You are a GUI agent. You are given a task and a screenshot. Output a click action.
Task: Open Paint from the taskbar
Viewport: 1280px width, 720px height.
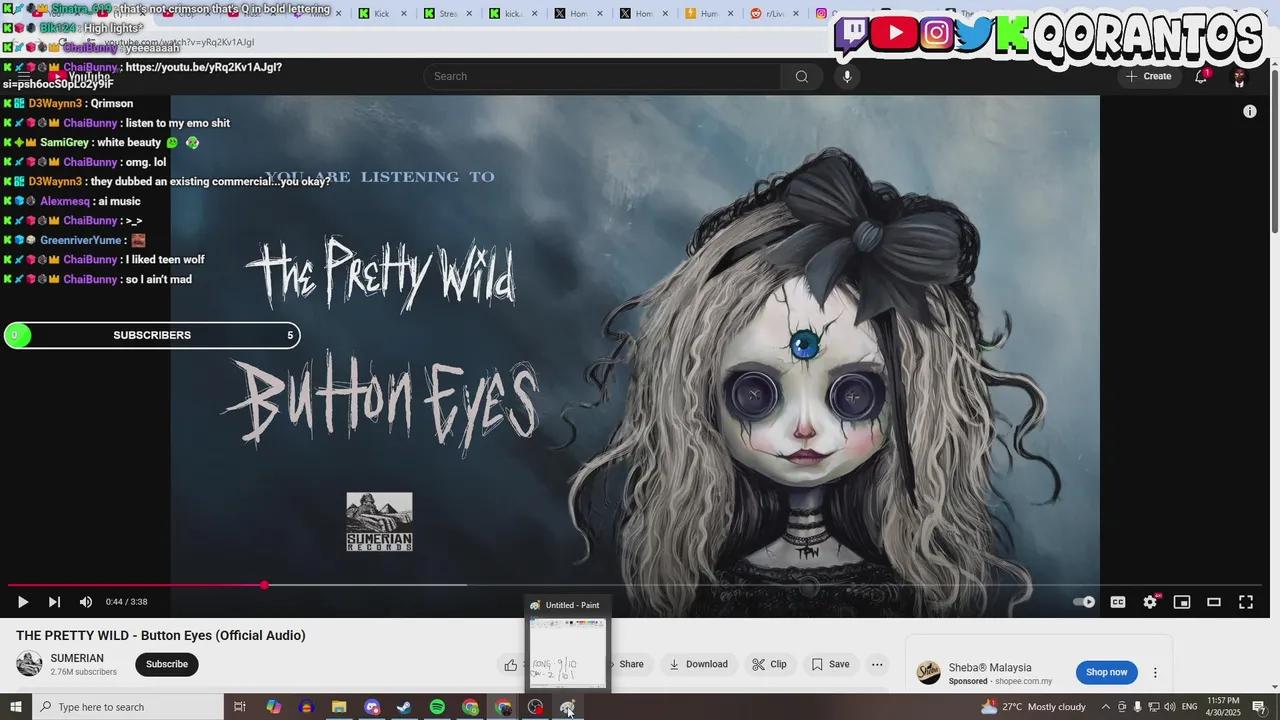(x=567, y=707)
